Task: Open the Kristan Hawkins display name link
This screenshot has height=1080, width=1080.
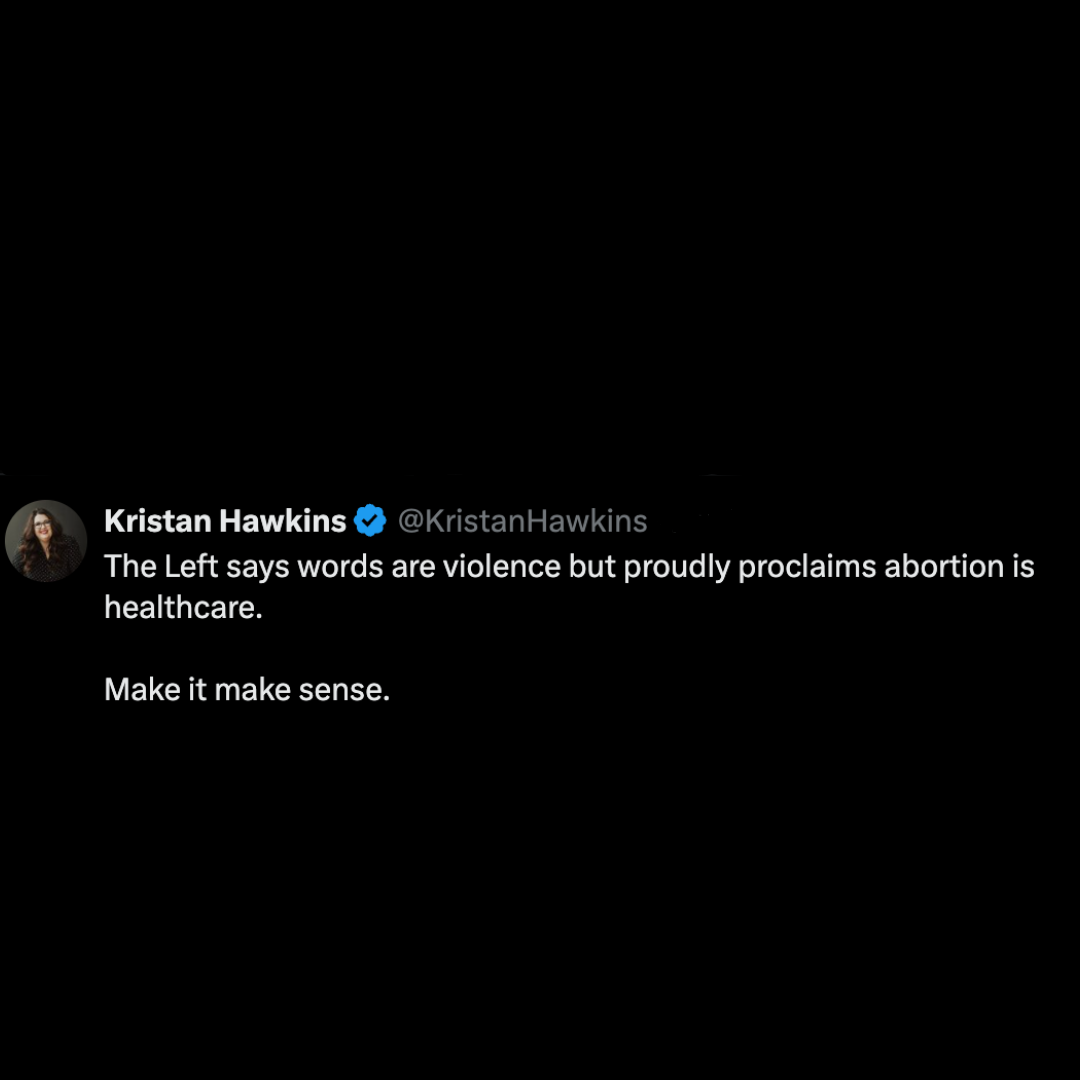Action: pyautogui.click(x=225, y=521)
